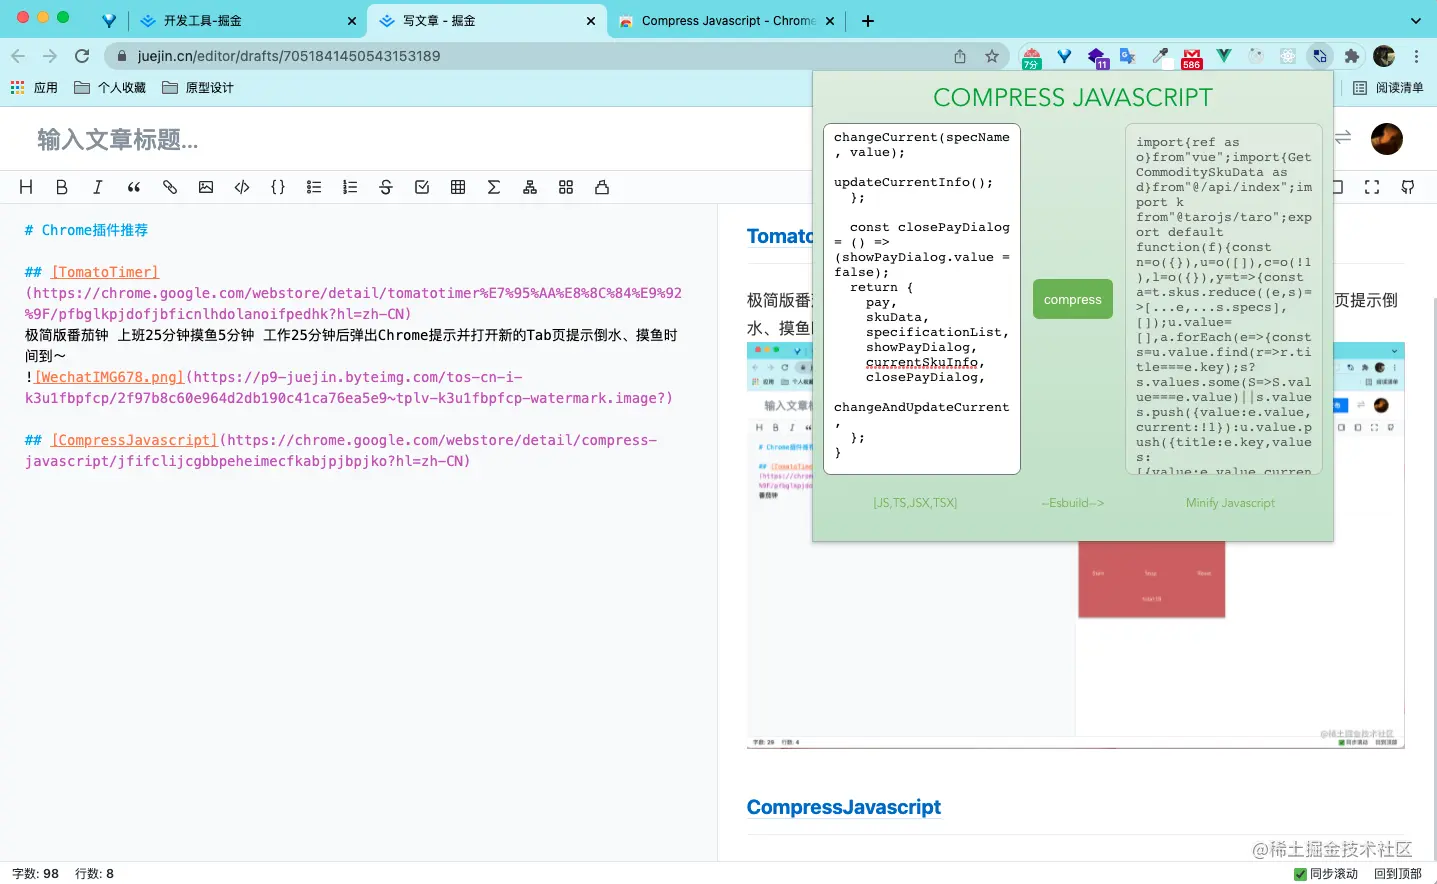The height and width of the screenshot is (884, 1437).
Task: Open the CompressJavascript heading link in preview
Action: 844,807
